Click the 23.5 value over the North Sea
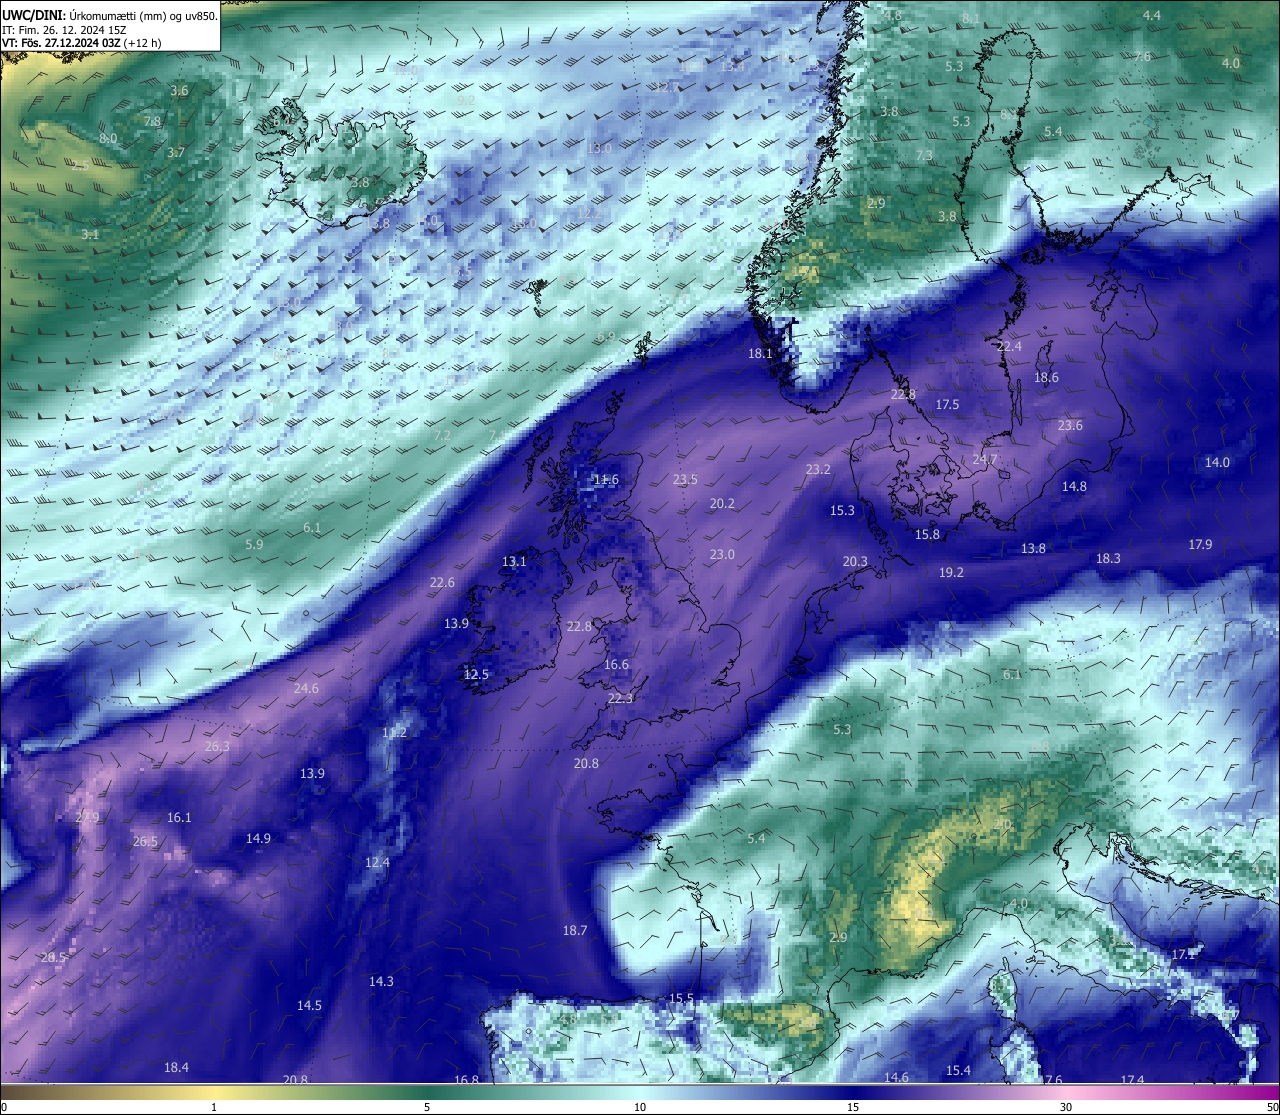 (x=685, y=480)
